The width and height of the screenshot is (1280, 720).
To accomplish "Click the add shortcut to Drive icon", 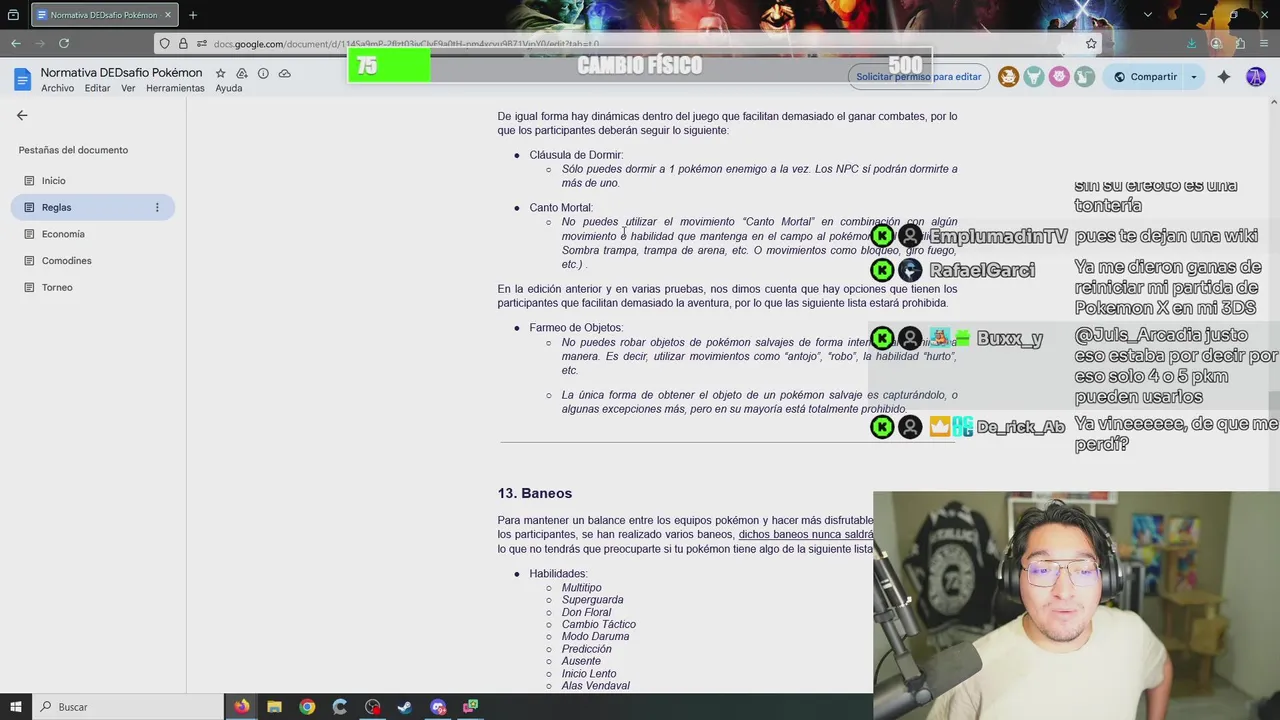I will point(242,73).
